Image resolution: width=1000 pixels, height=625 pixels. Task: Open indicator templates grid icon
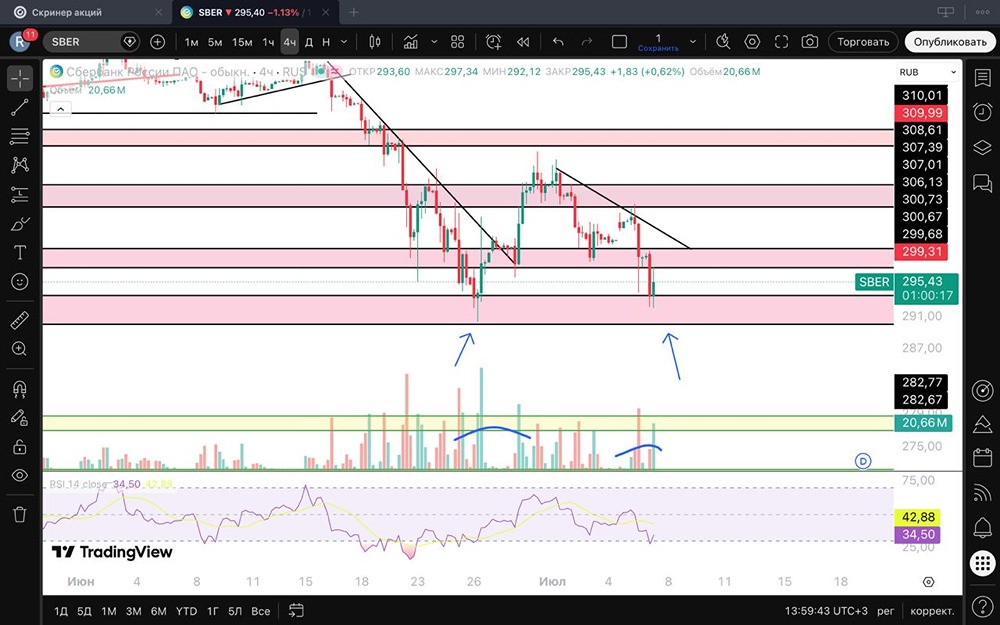457,42
